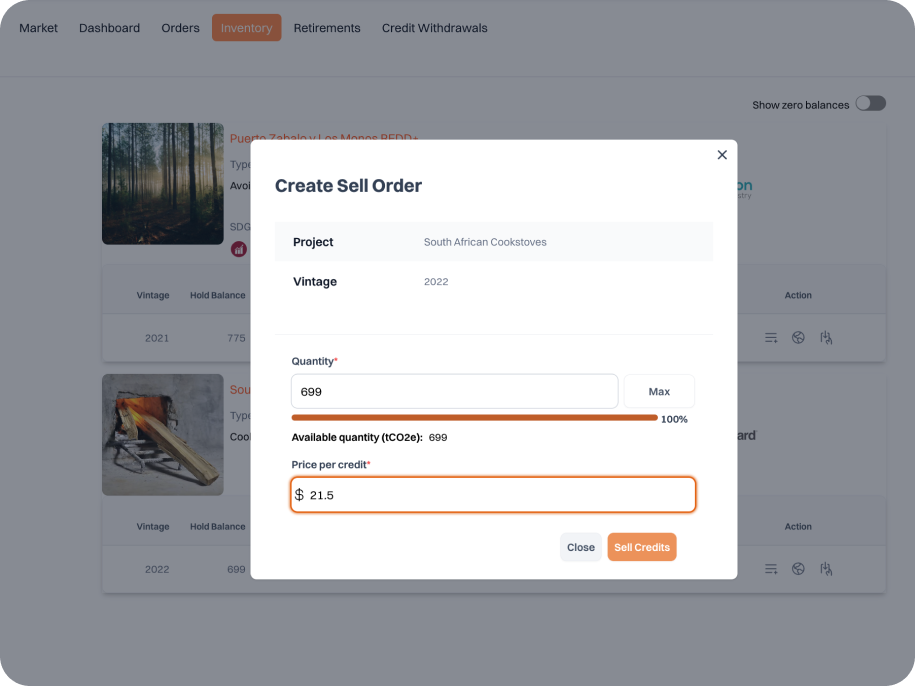
Task: Open the Market tab
Action: (x=39, y=28)
